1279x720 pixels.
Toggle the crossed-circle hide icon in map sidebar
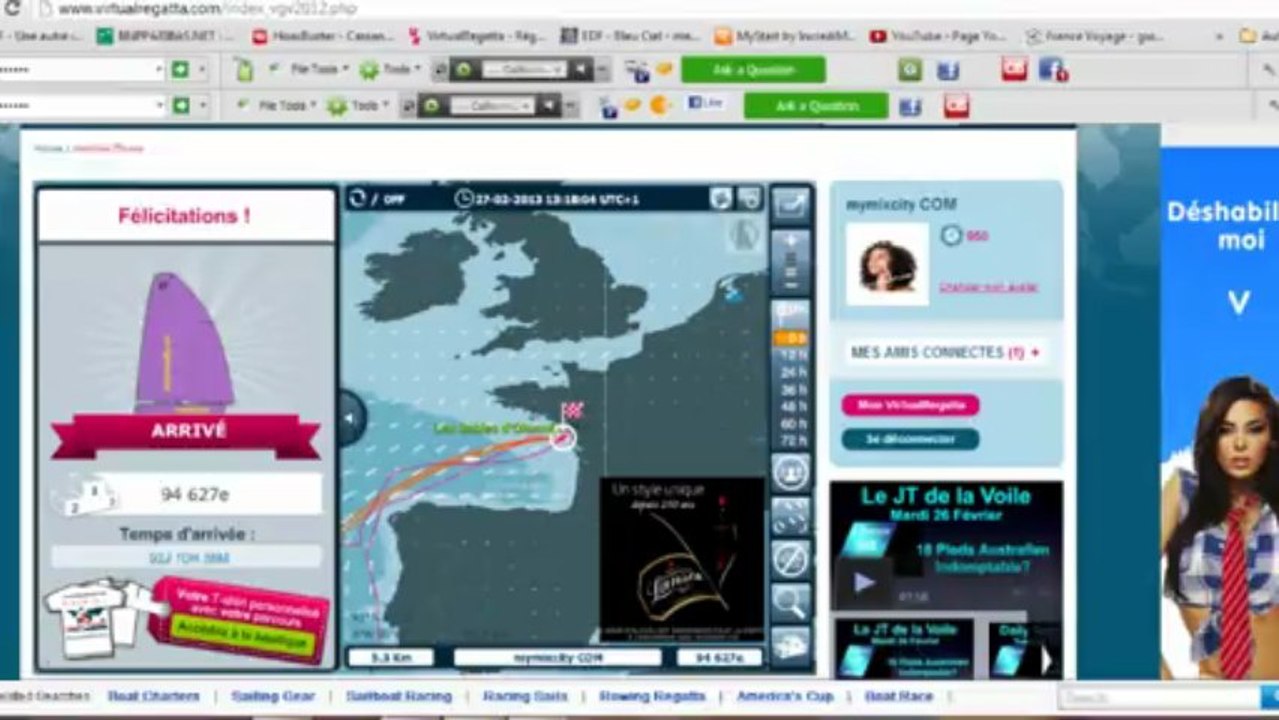791,559
